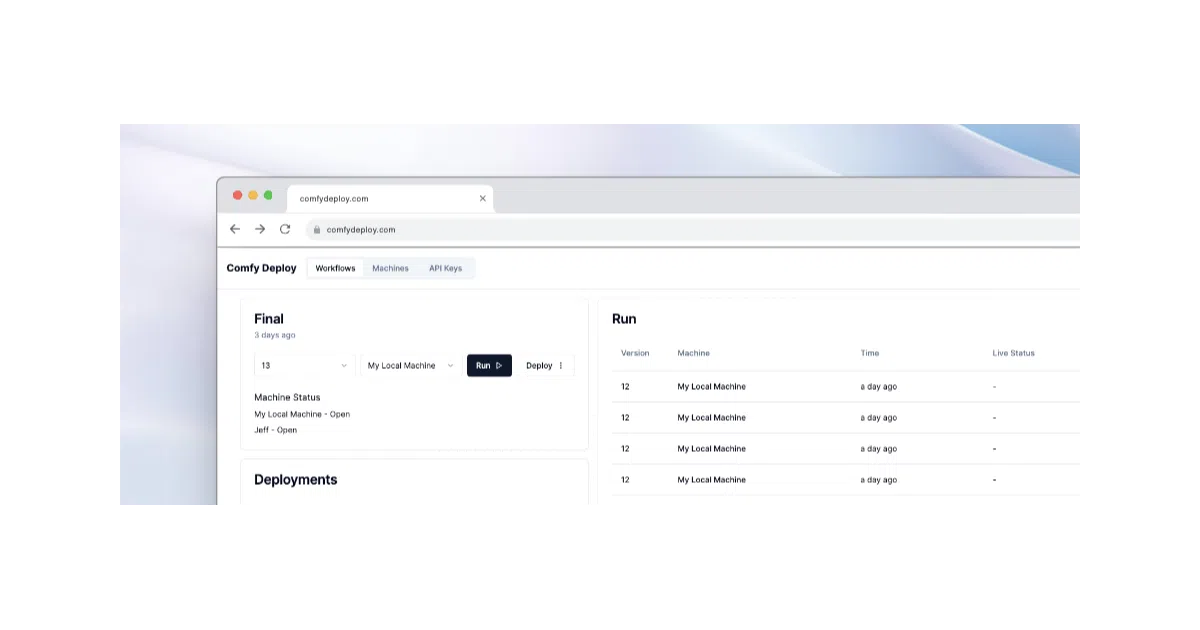Open the API Keys tab
The image size is (1200, 630).
445,268
